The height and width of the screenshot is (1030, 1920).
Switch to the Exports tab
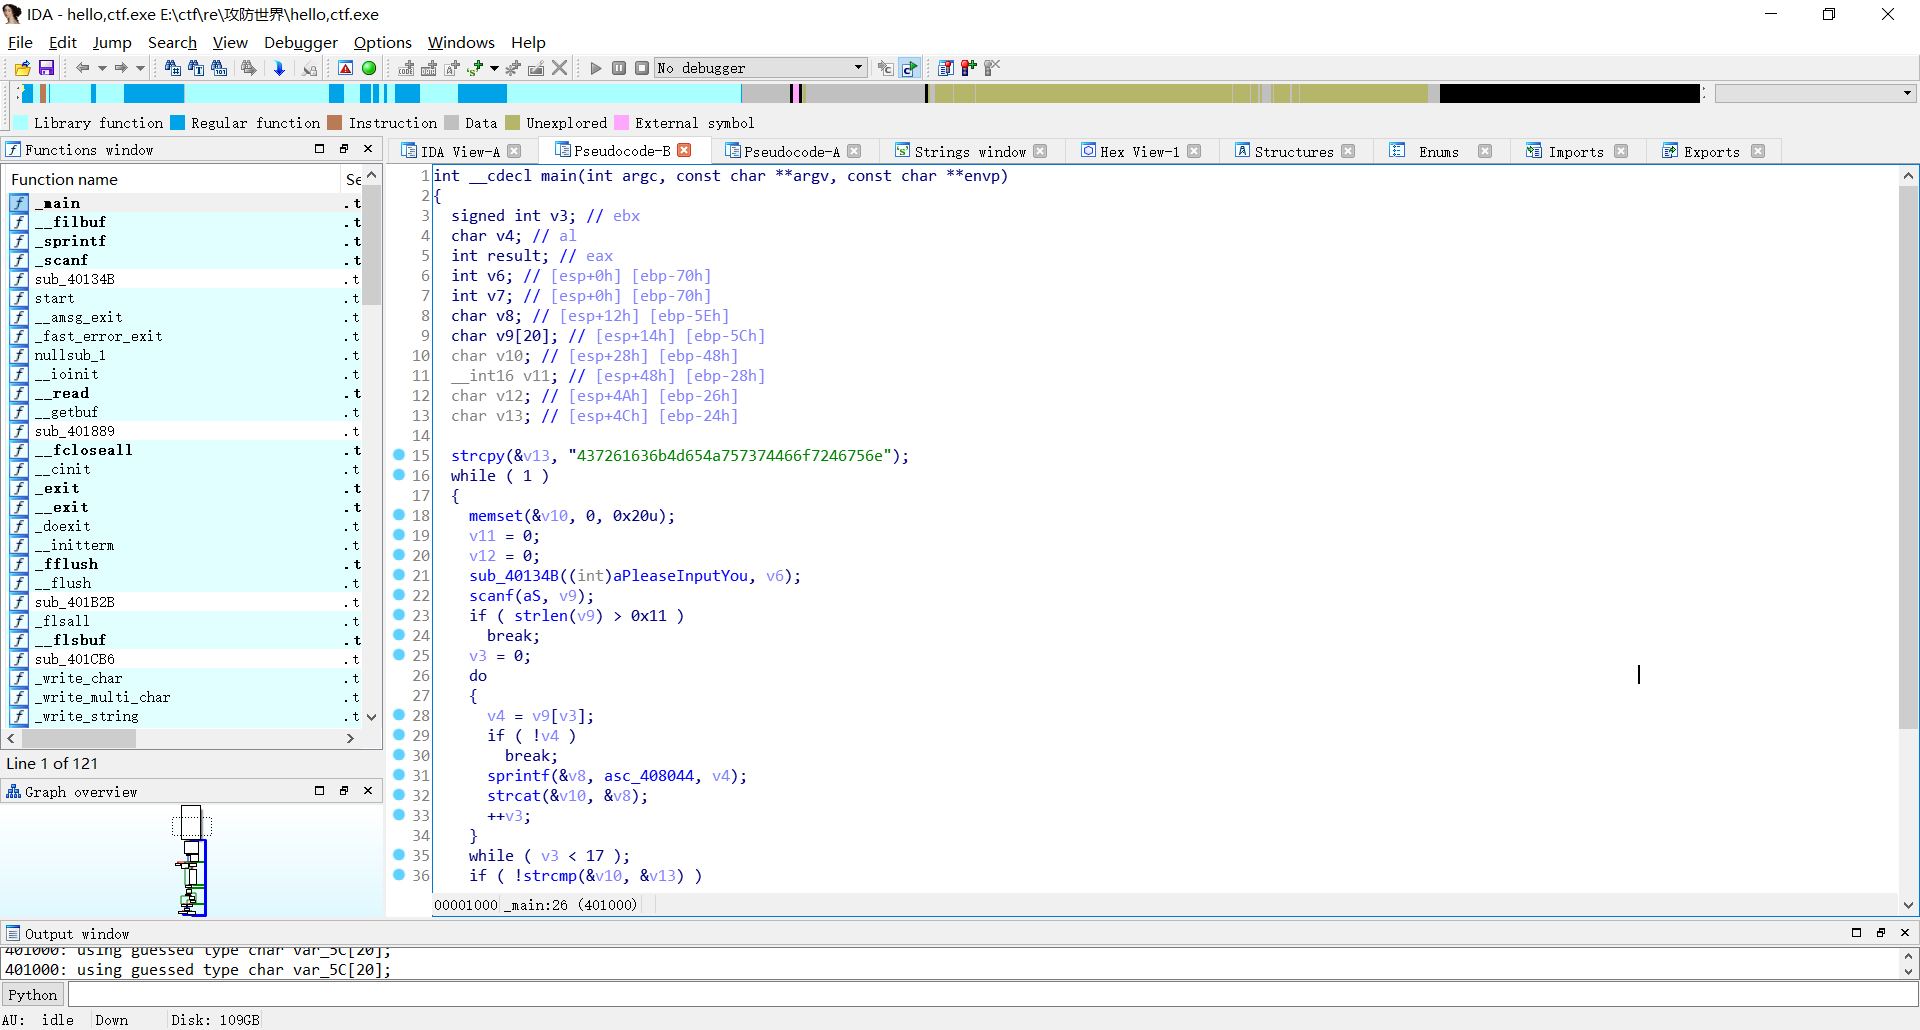click(x=1711, y=151)
